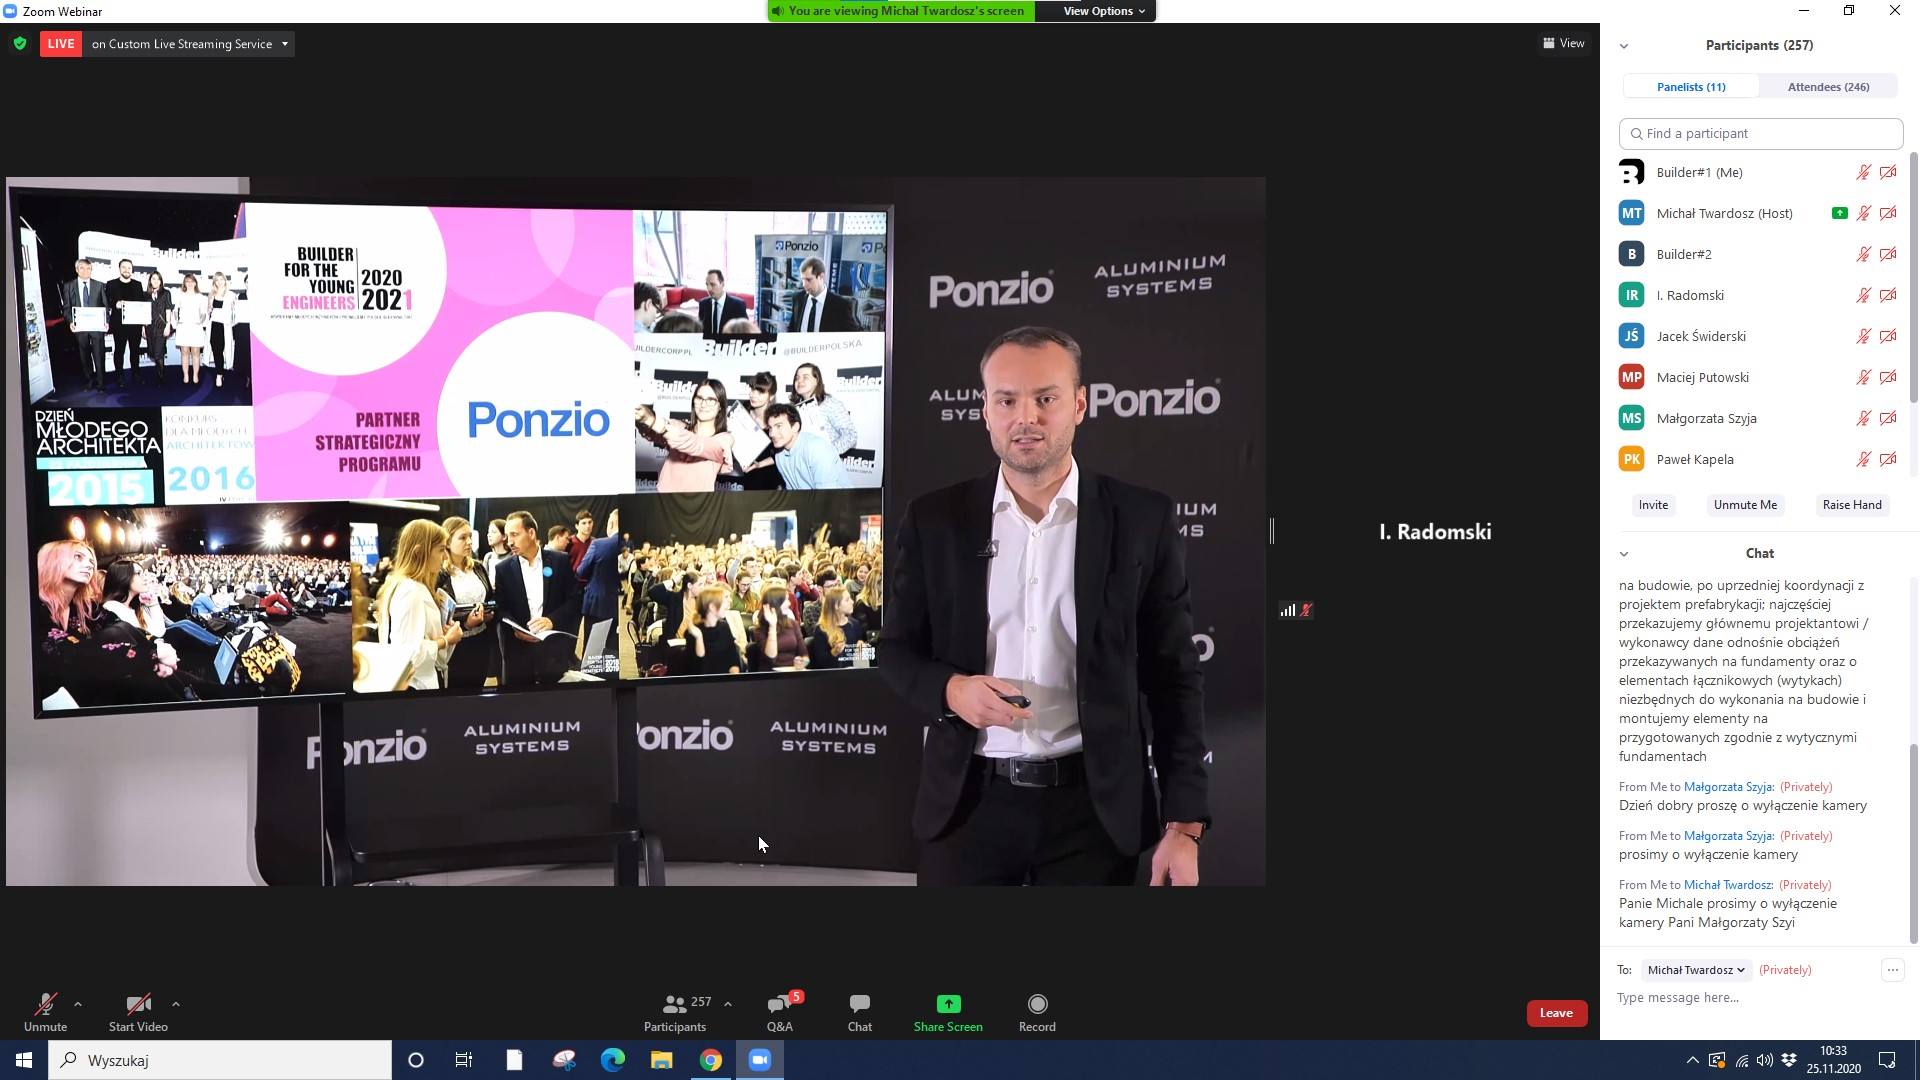Open Chat from bottom toolbar
The height and width of the screenshot is (1080, 1920).
[x=859, y=1005]
